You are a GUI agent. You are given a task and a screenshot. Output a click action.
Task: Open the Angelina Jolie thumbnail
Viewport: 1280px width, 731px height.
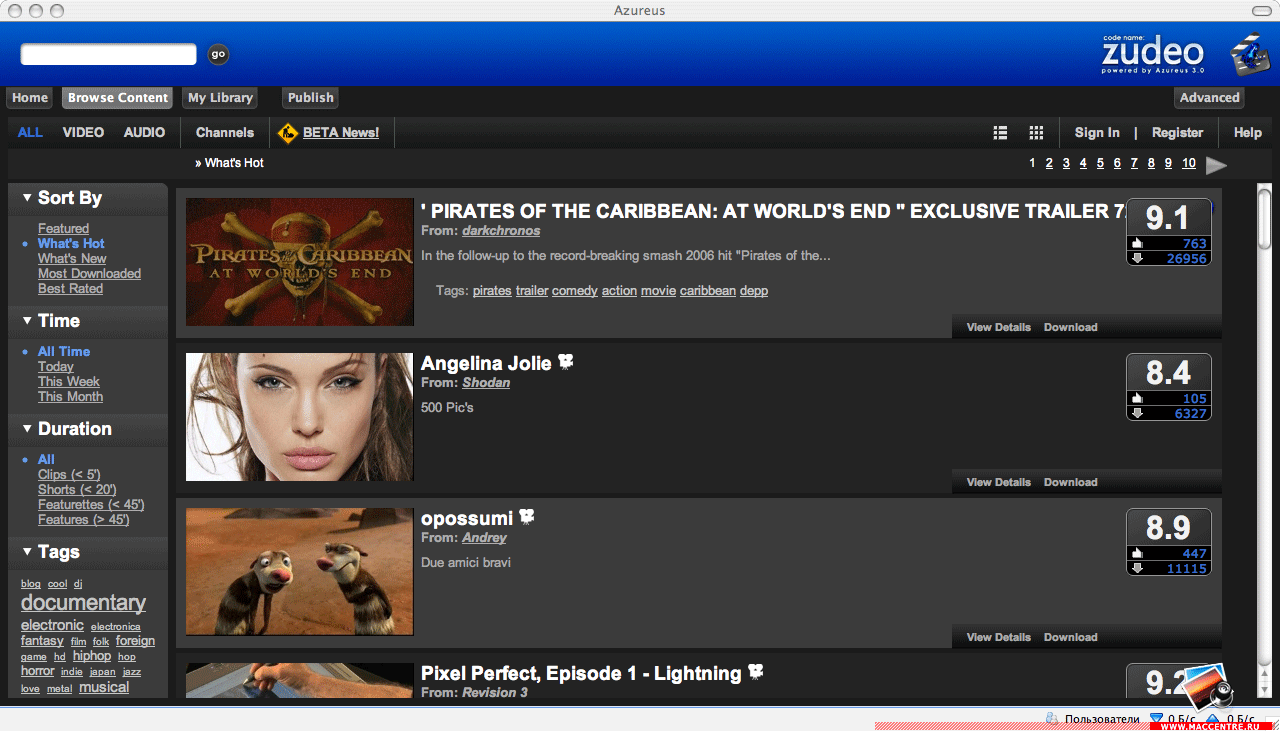click(300, 417)
